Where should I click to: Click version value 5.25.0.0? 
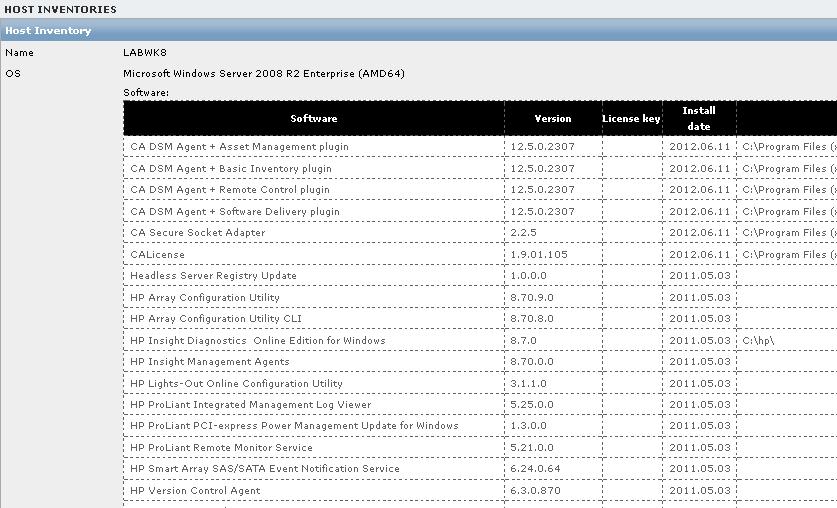click(532, 404)
